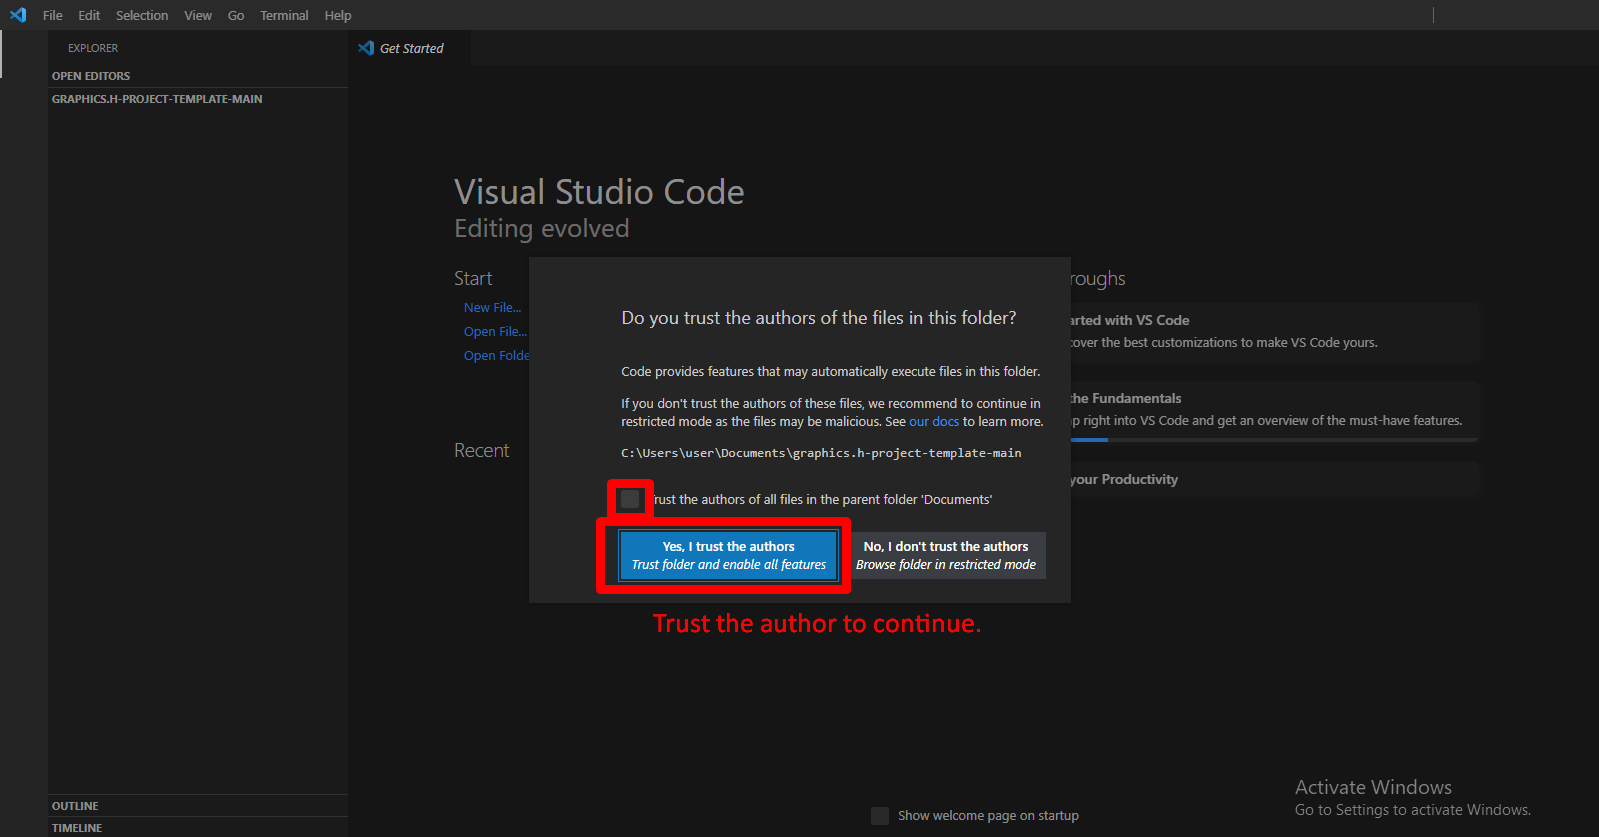Viewport: 1599px width, 837px height.
Task: Check trust authors of parent folder 'Documents'
Action: coord(630,499)
